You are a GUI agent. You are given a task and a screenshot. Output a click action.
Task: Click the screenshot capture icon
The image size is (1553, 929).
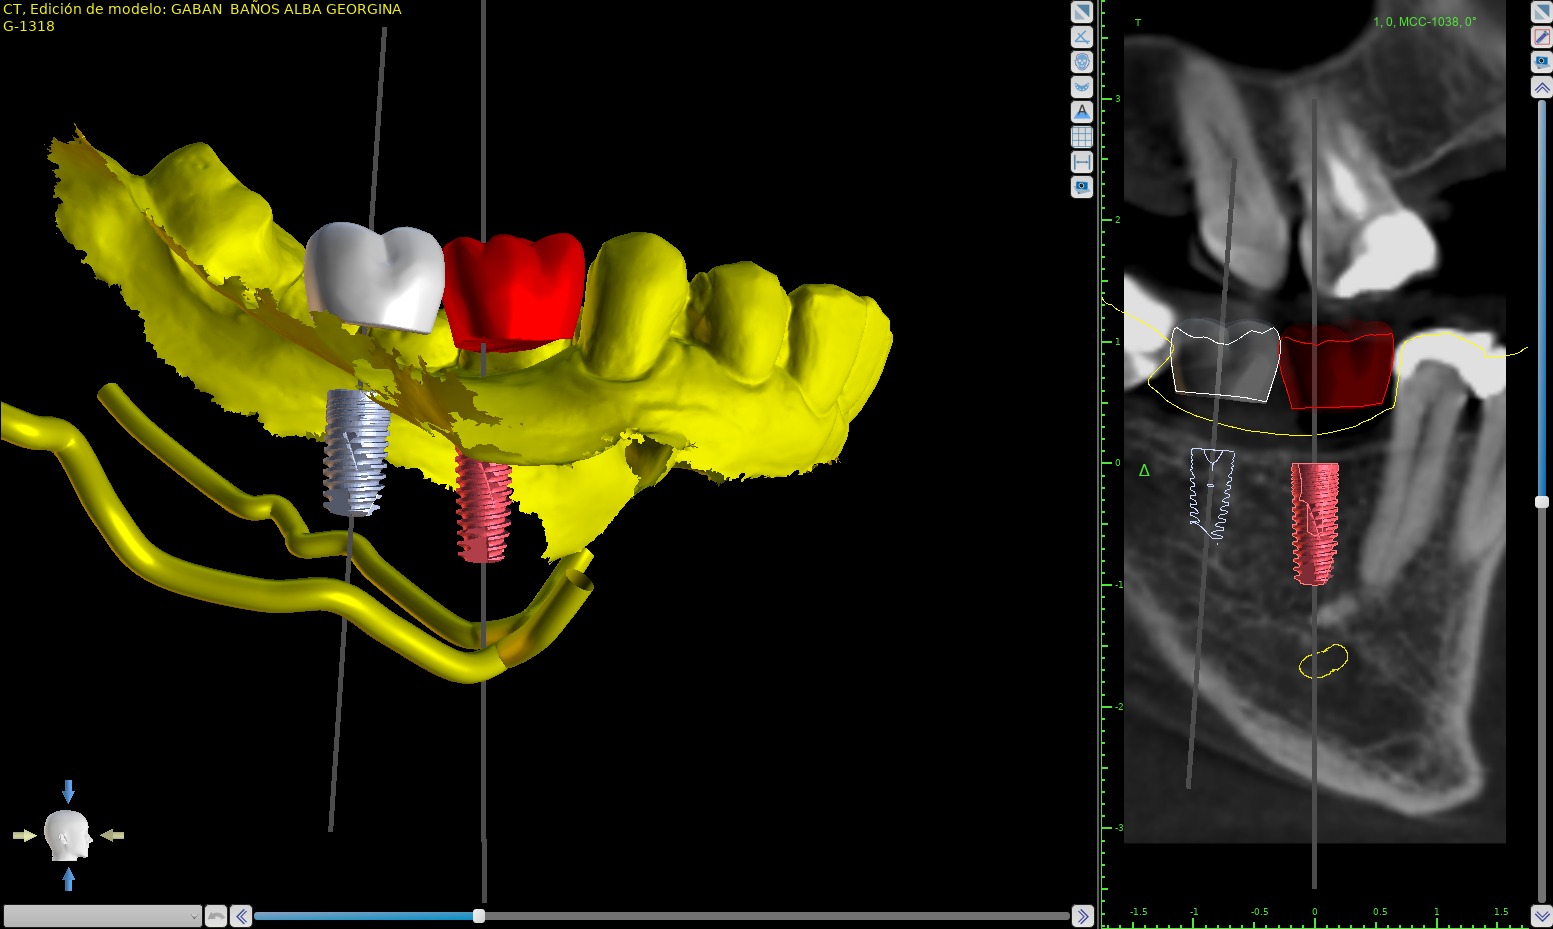1082,187
